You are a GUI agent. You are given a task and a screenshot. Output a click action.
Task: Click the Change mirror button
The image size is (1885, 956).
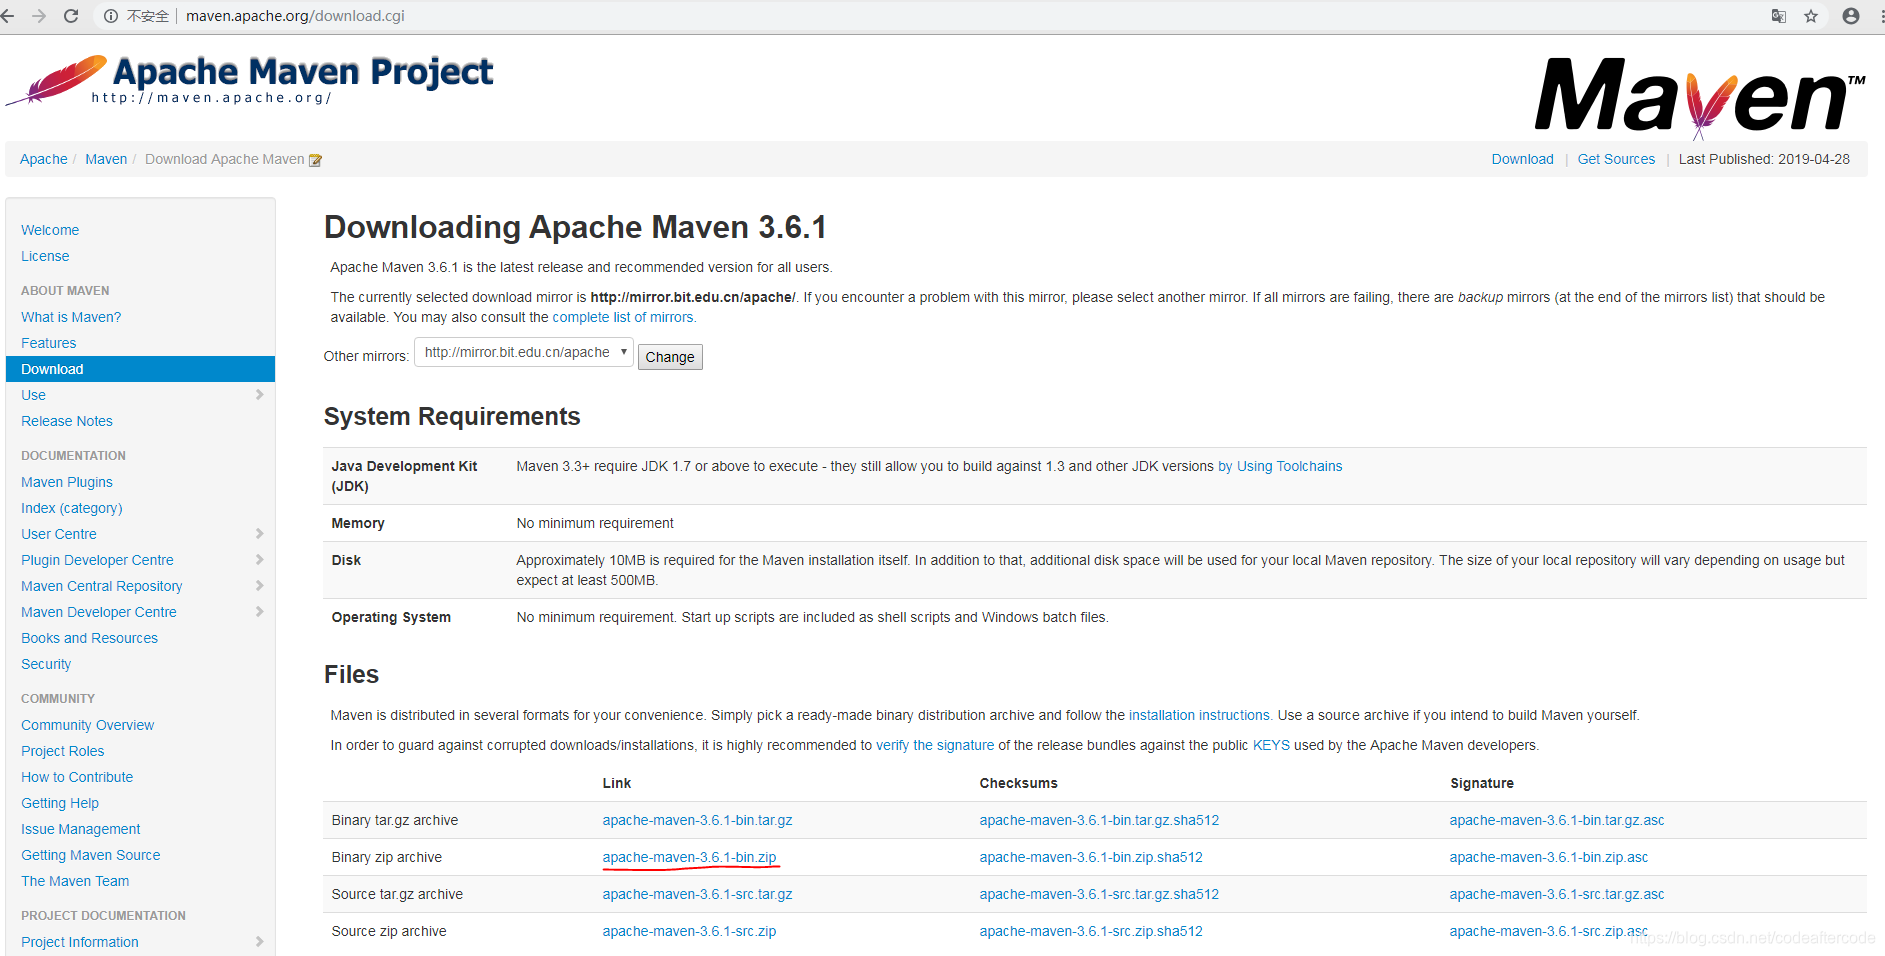[670, 357]
